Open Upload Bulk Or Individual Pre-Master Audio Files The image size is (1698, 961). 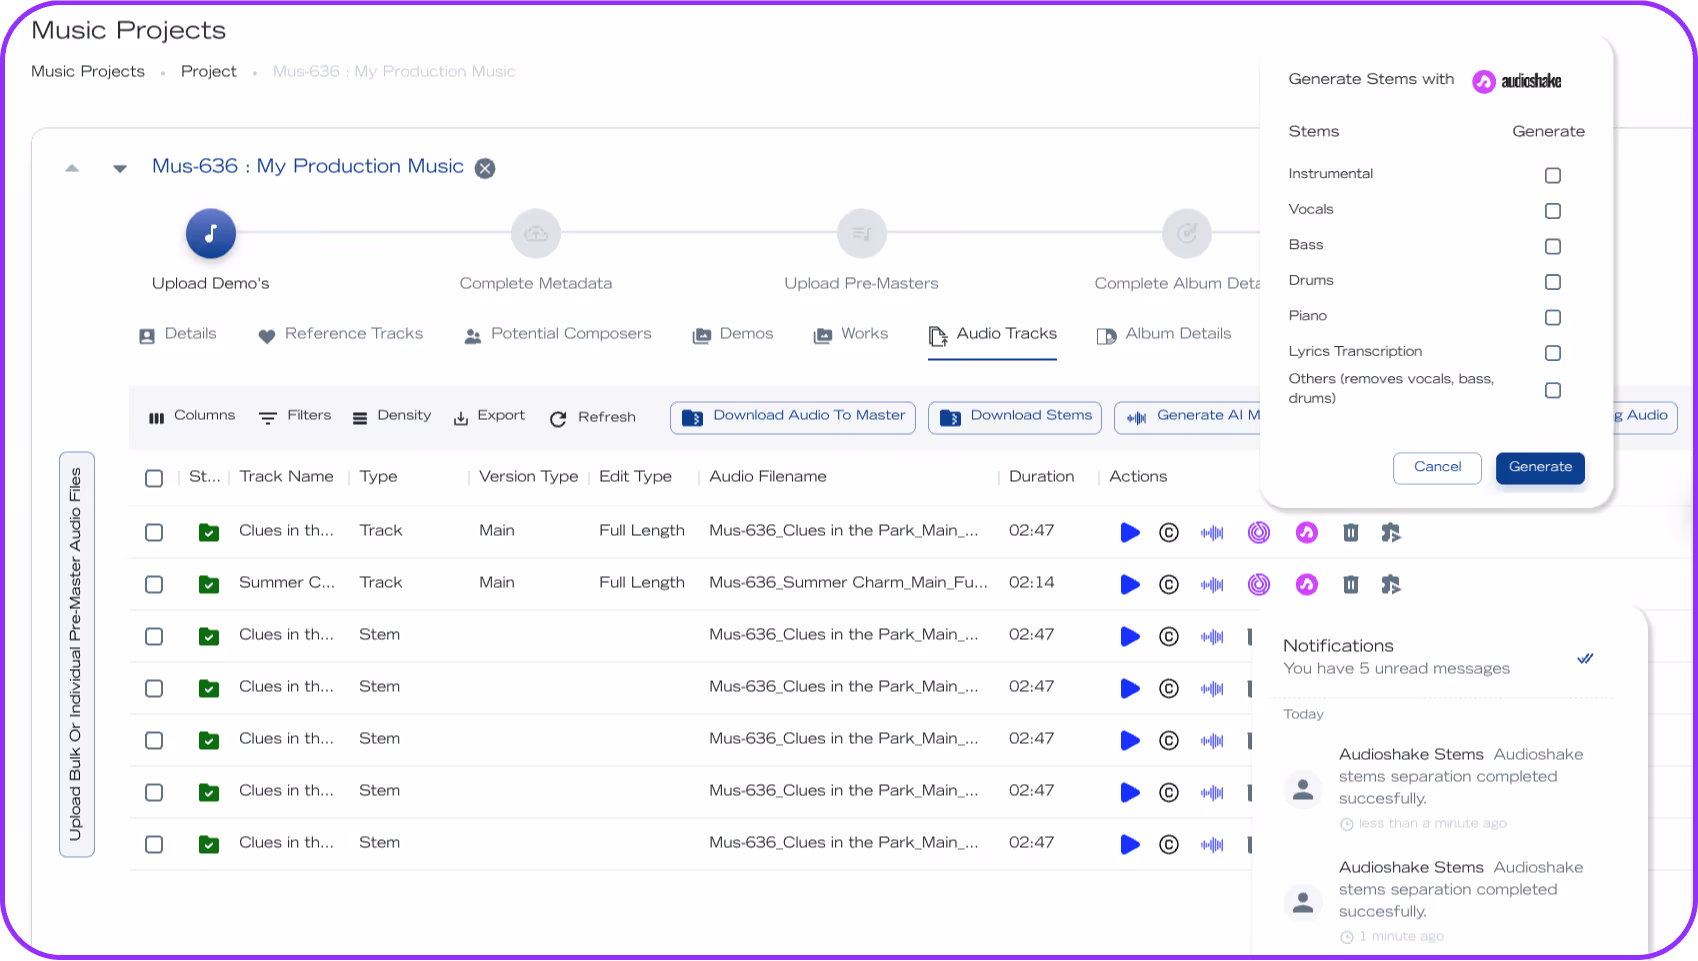coord(77,654)
